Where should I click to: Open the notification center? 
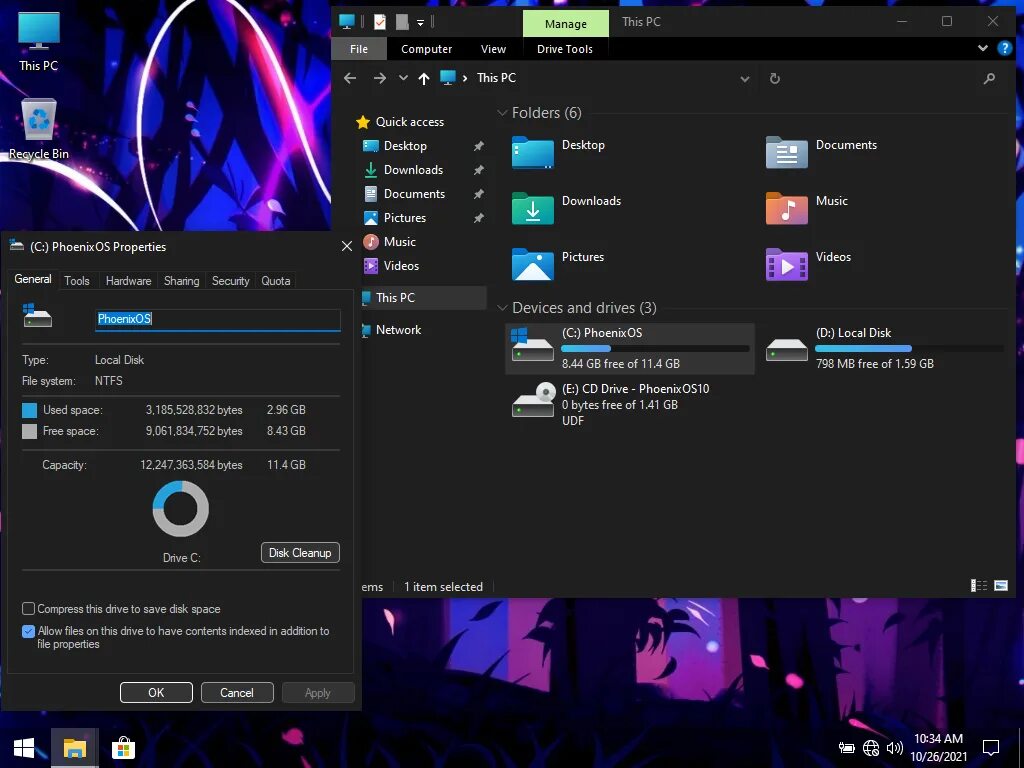pyautogui.click(x=991, y=748)
